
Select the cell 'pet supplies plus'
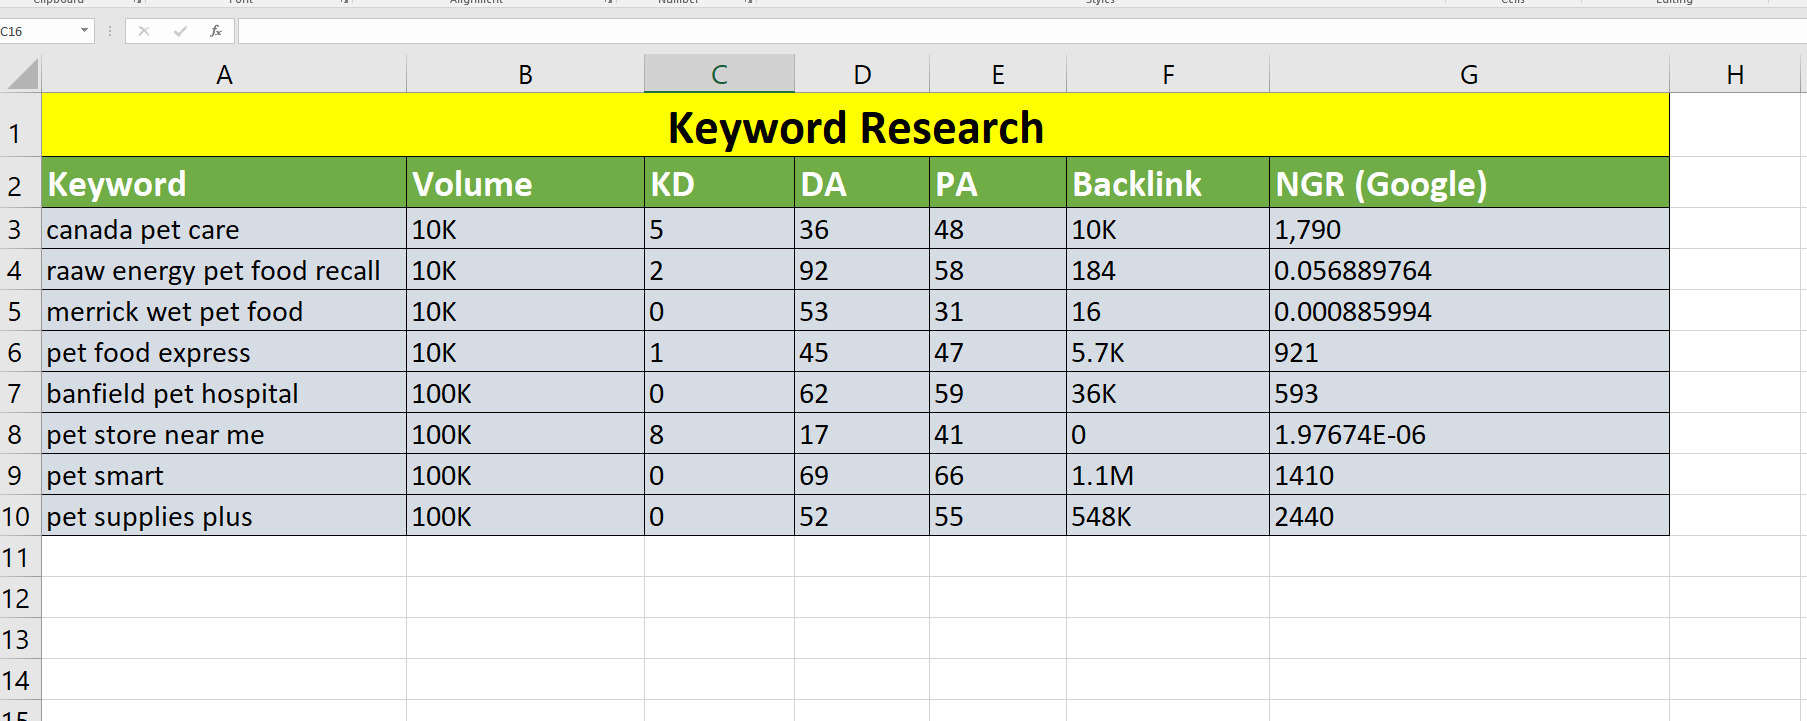[x=224, y=516]
